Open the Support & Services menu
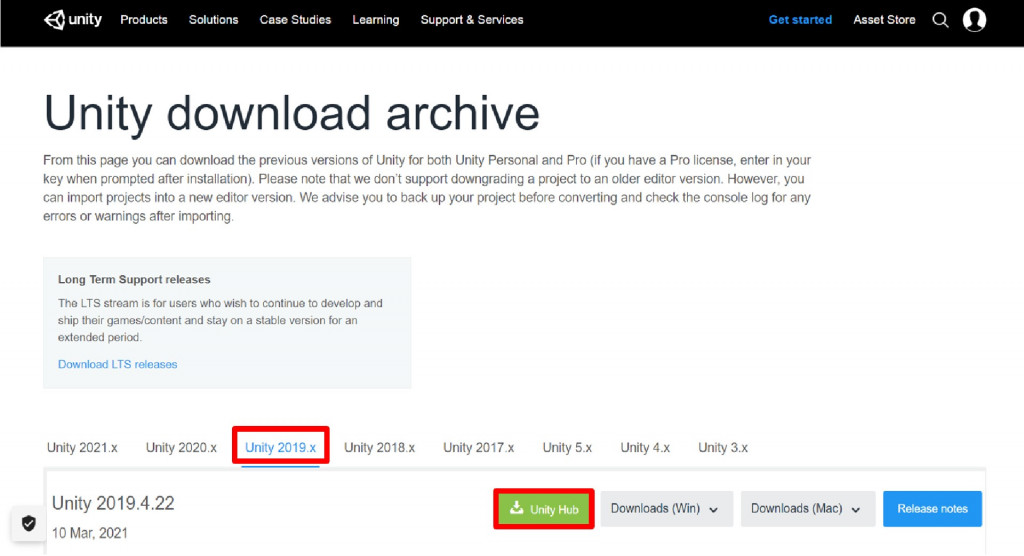The image size is (1024, 556). point(472,20)
